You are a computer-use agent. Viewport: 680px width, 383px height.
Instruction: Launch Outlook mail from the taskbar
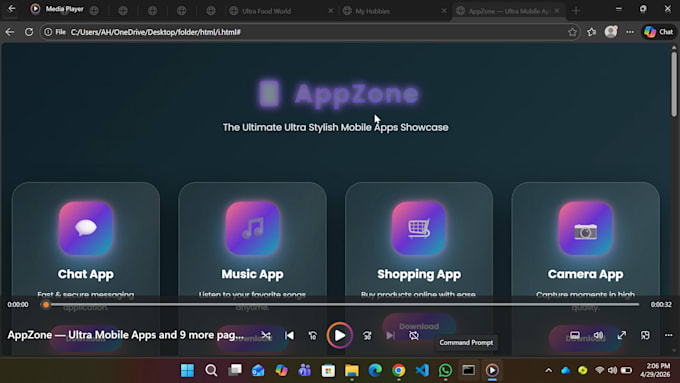tap(258, 370)
